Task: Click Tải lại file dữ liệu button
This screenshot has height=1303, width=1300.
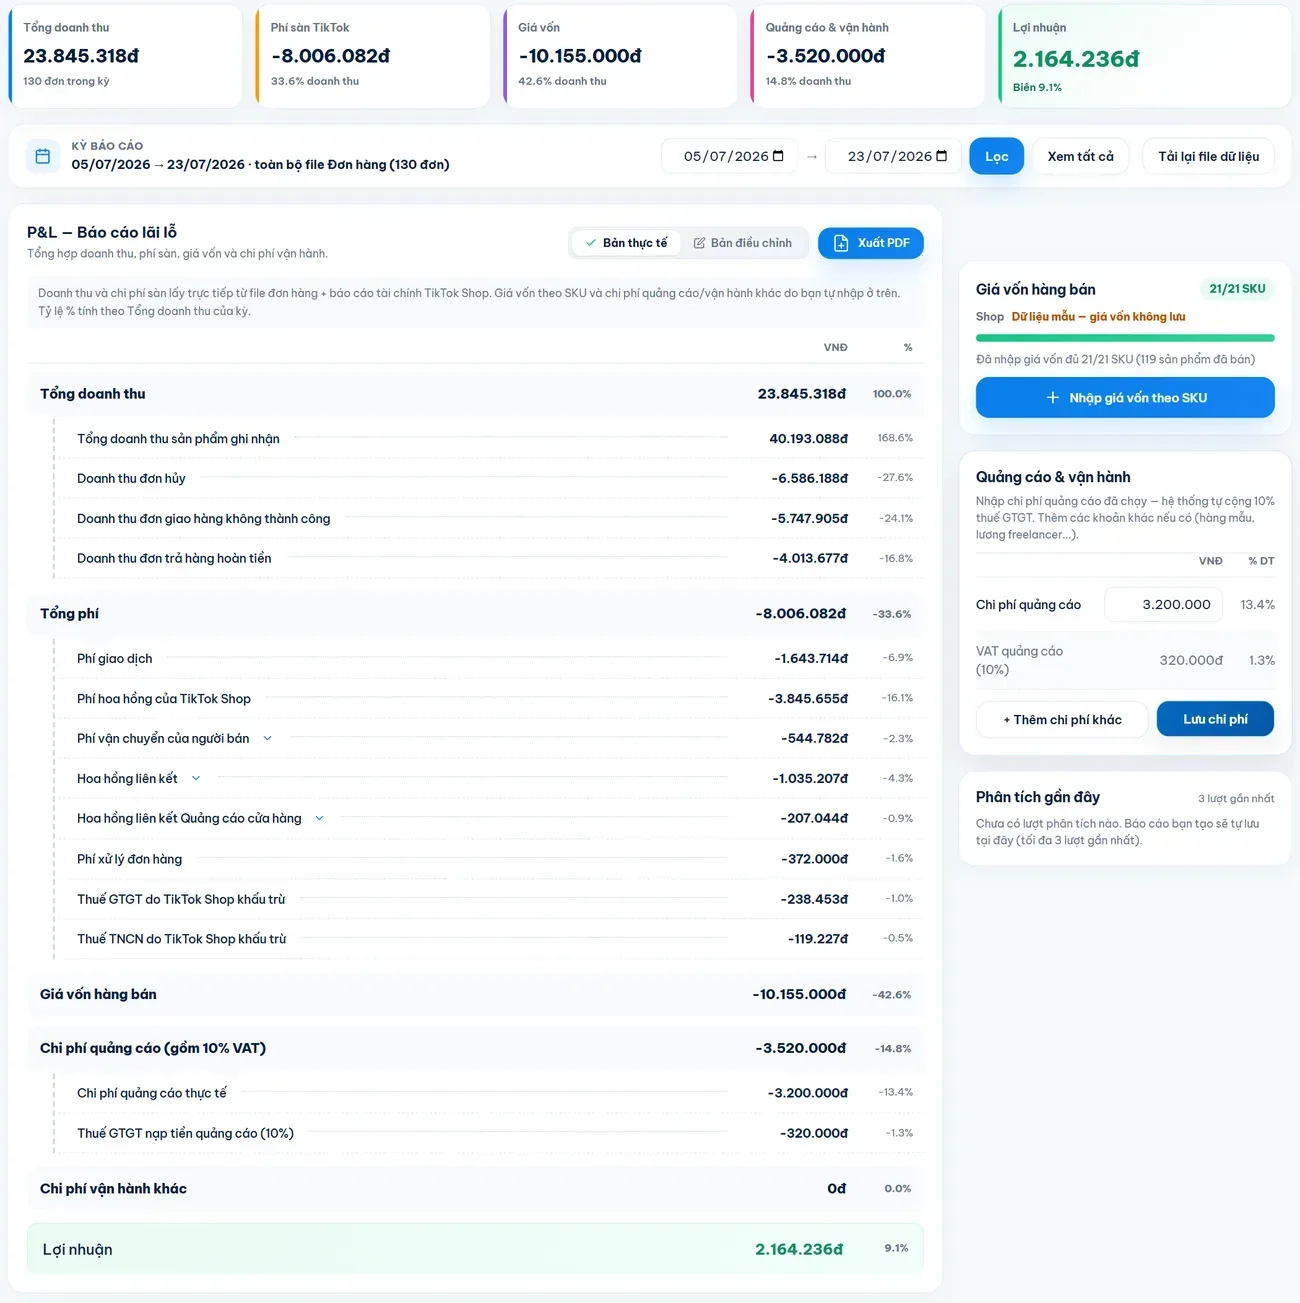Action: (x=1208, y=156)
